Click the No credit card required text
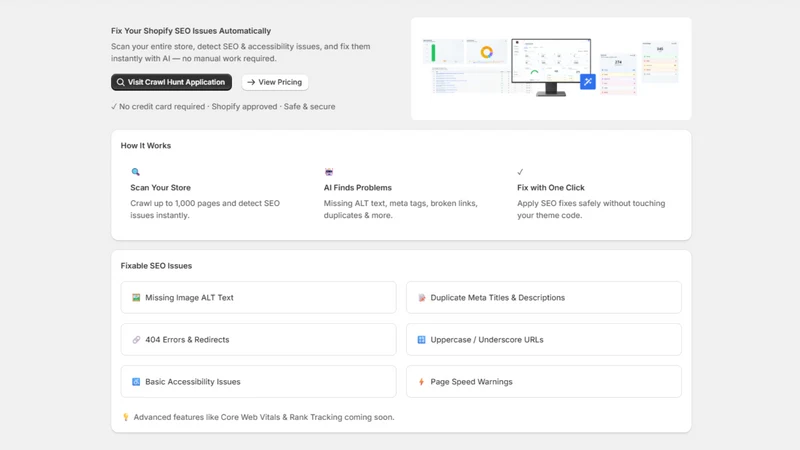 pyautogui.click(x=223, y=107)
